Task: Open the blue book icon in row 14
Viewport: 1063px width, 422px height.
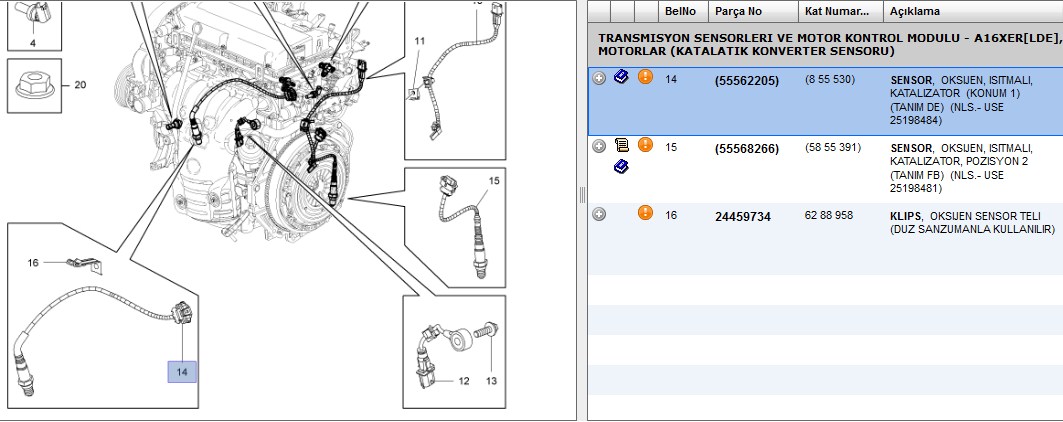Action: 621,77
